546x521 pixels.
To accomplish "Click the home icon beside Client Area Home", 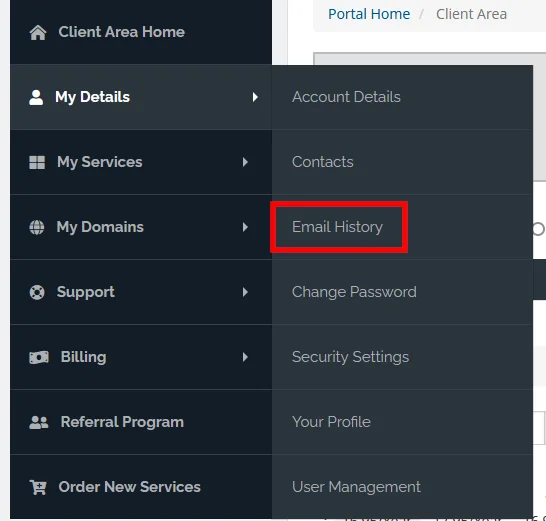I will tap(38, 32).
